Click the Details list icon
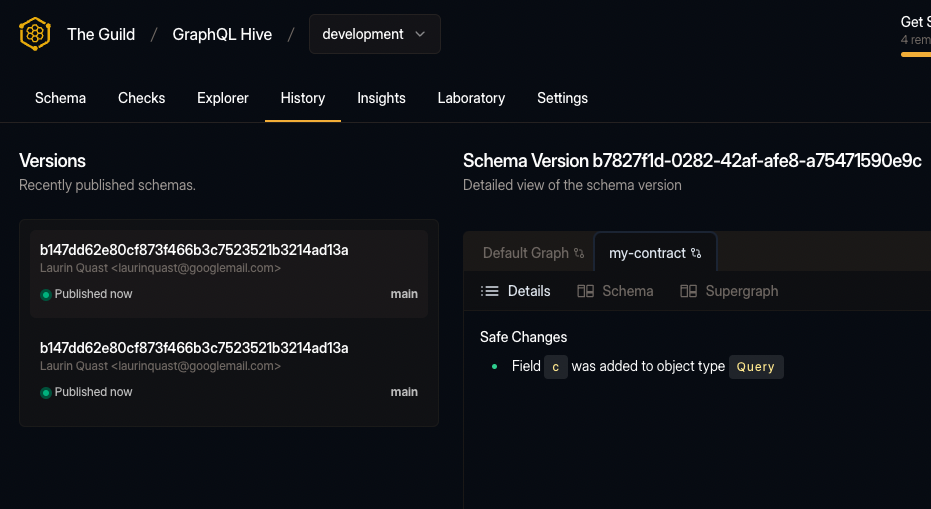This screenshot has width=931, height=509. coord(490,291)
